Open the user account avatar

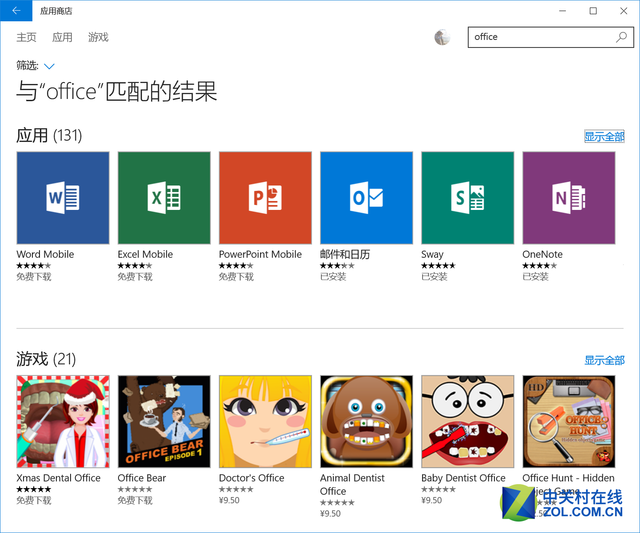pos(442,38)
